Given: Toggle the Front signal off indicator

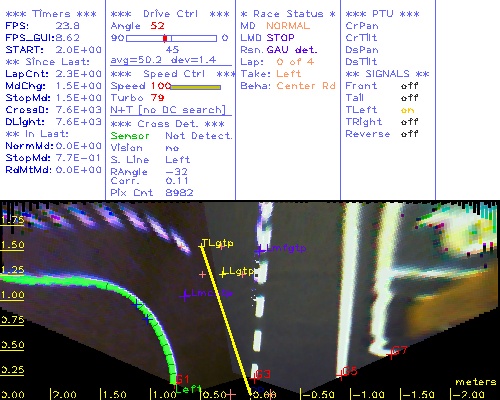Looking at the screenshot, I should (x=409, y=86).
